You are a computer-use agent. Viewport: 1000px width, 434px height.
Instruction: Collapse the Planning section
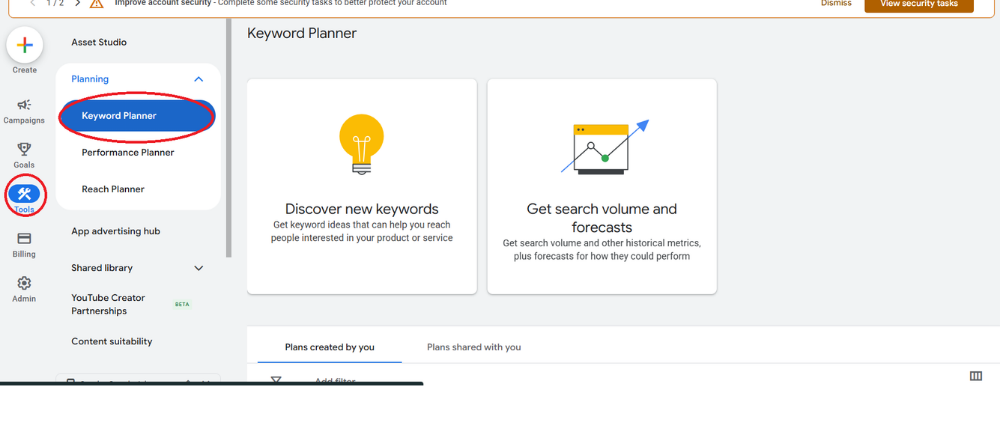[x=198, y=79]
